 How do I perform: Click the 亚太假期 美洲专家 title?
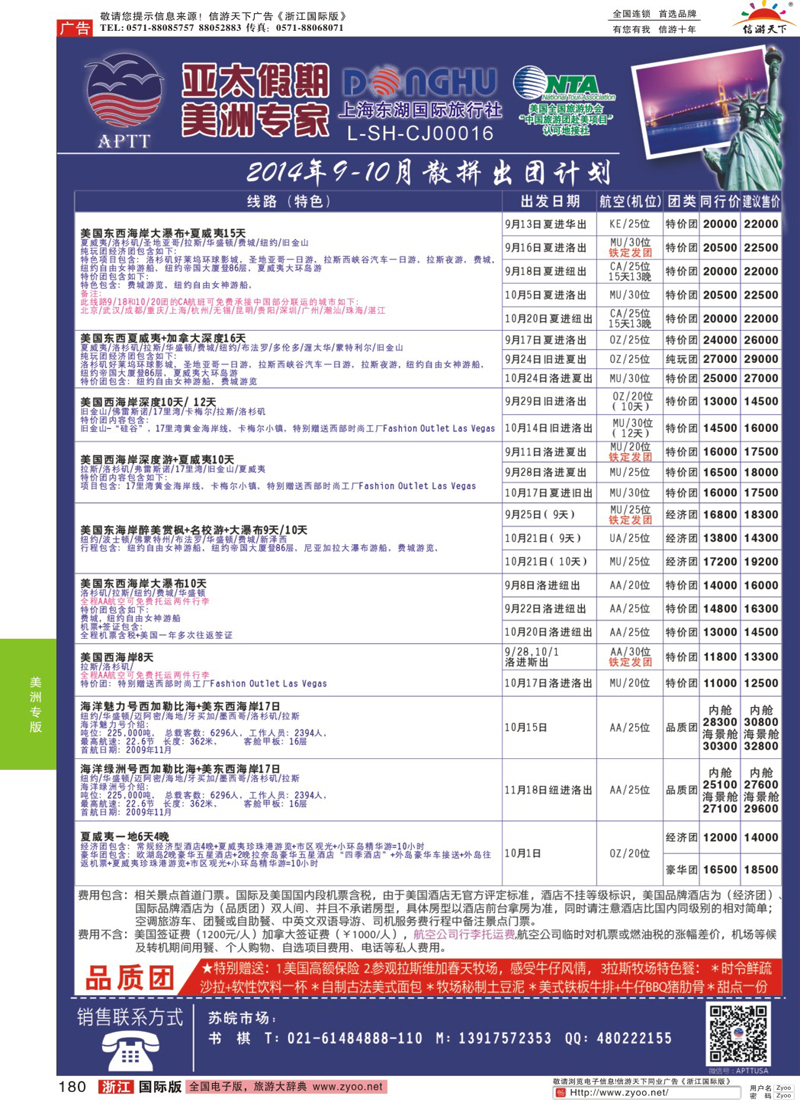[x=255, y=100]
